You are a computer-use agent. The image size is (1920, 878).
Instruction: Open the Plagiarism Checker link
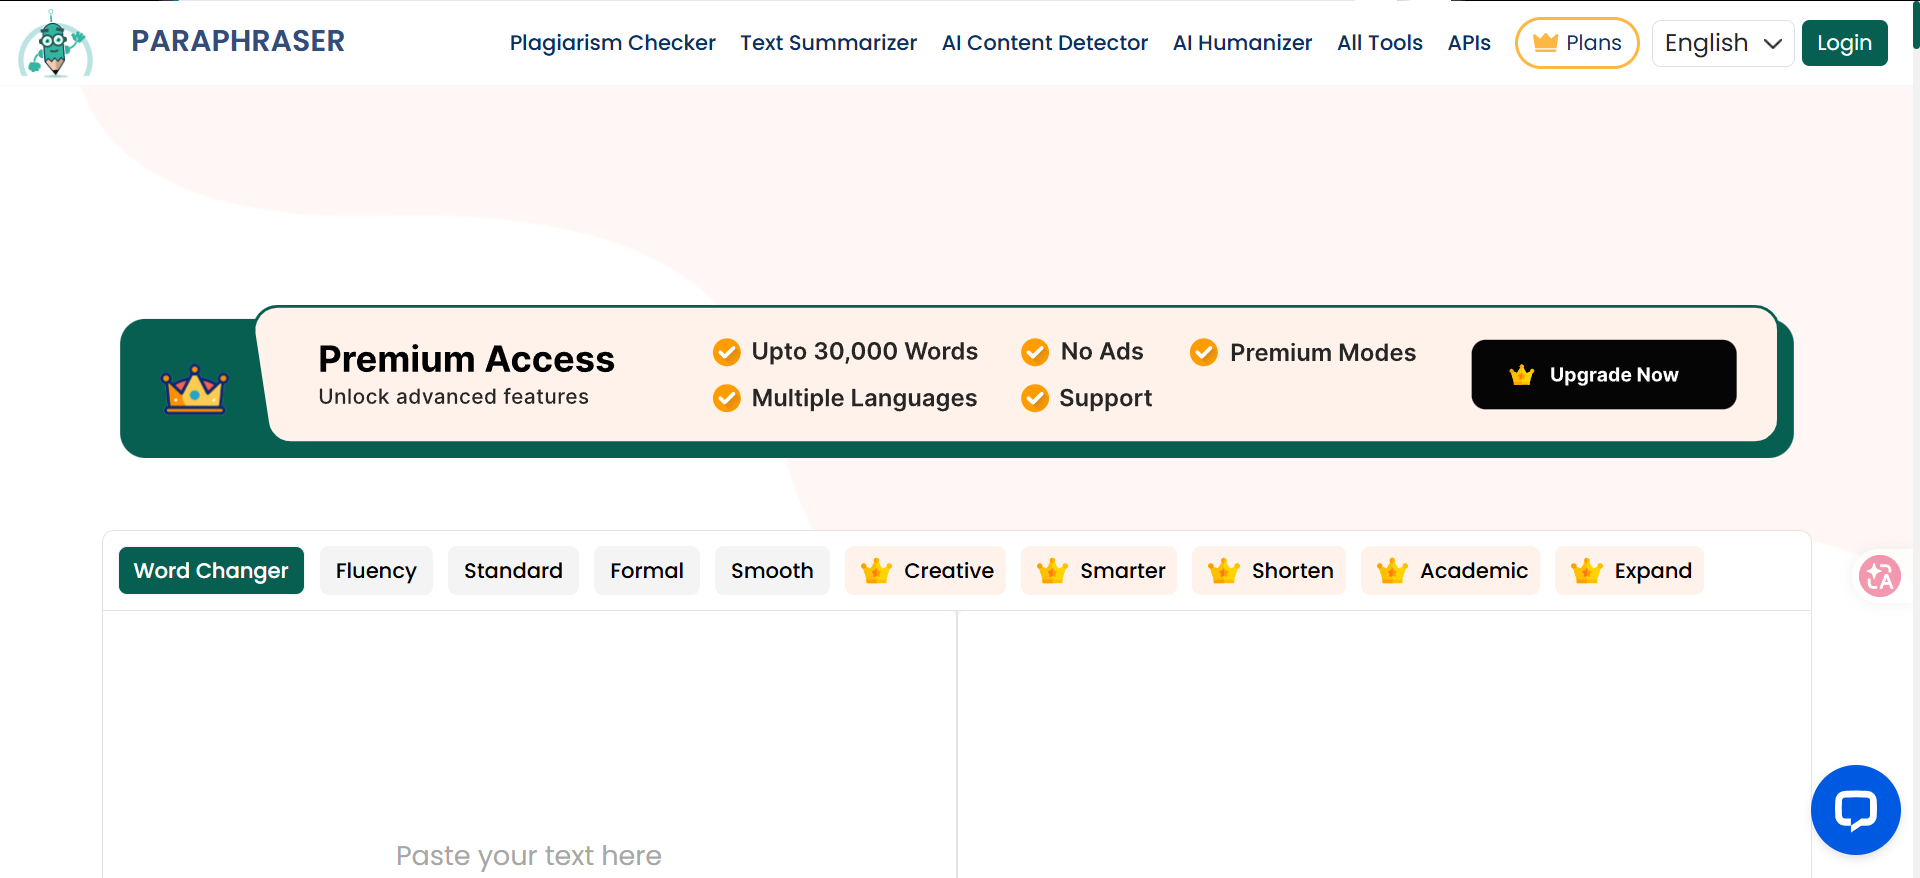[x=613, y=43]
